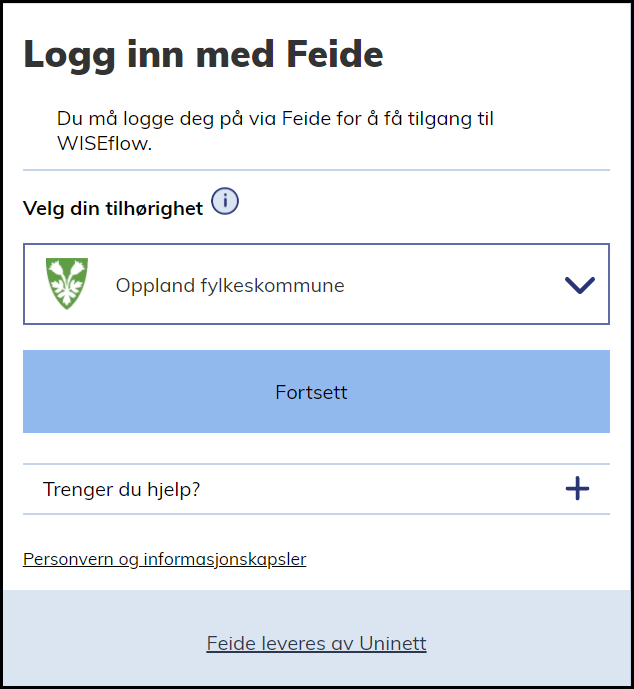Click the light blue footer area
Image resolution: width=634 pixels, height=689 pixels.
point(316,611)
